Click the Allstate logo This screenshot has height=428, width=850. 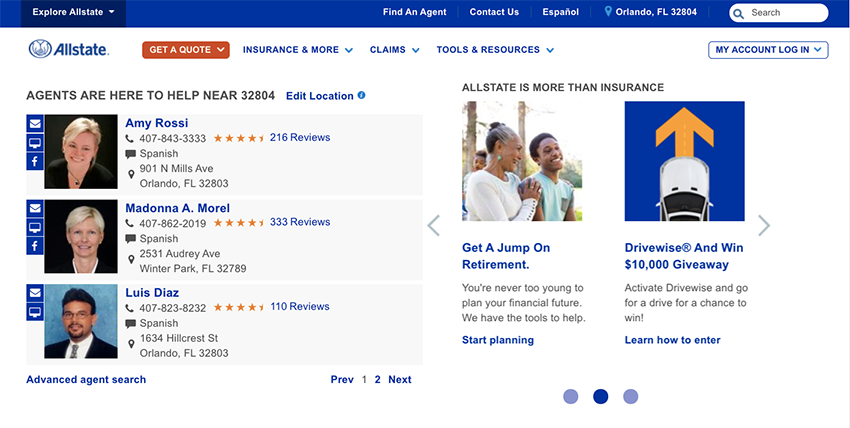pyautogui.click(x=69, y=49)
